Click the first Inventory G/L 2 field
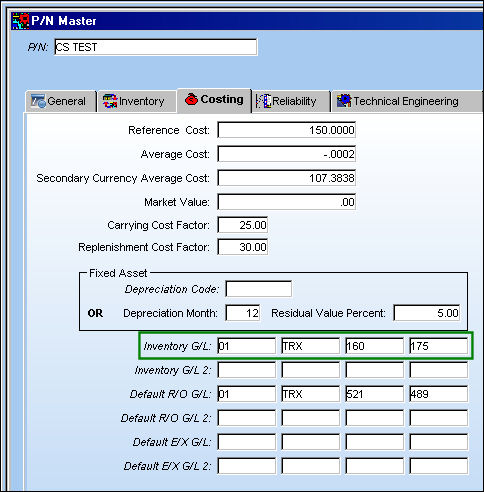484x492 pixels. pyautogui.click(x=247, y=370)
